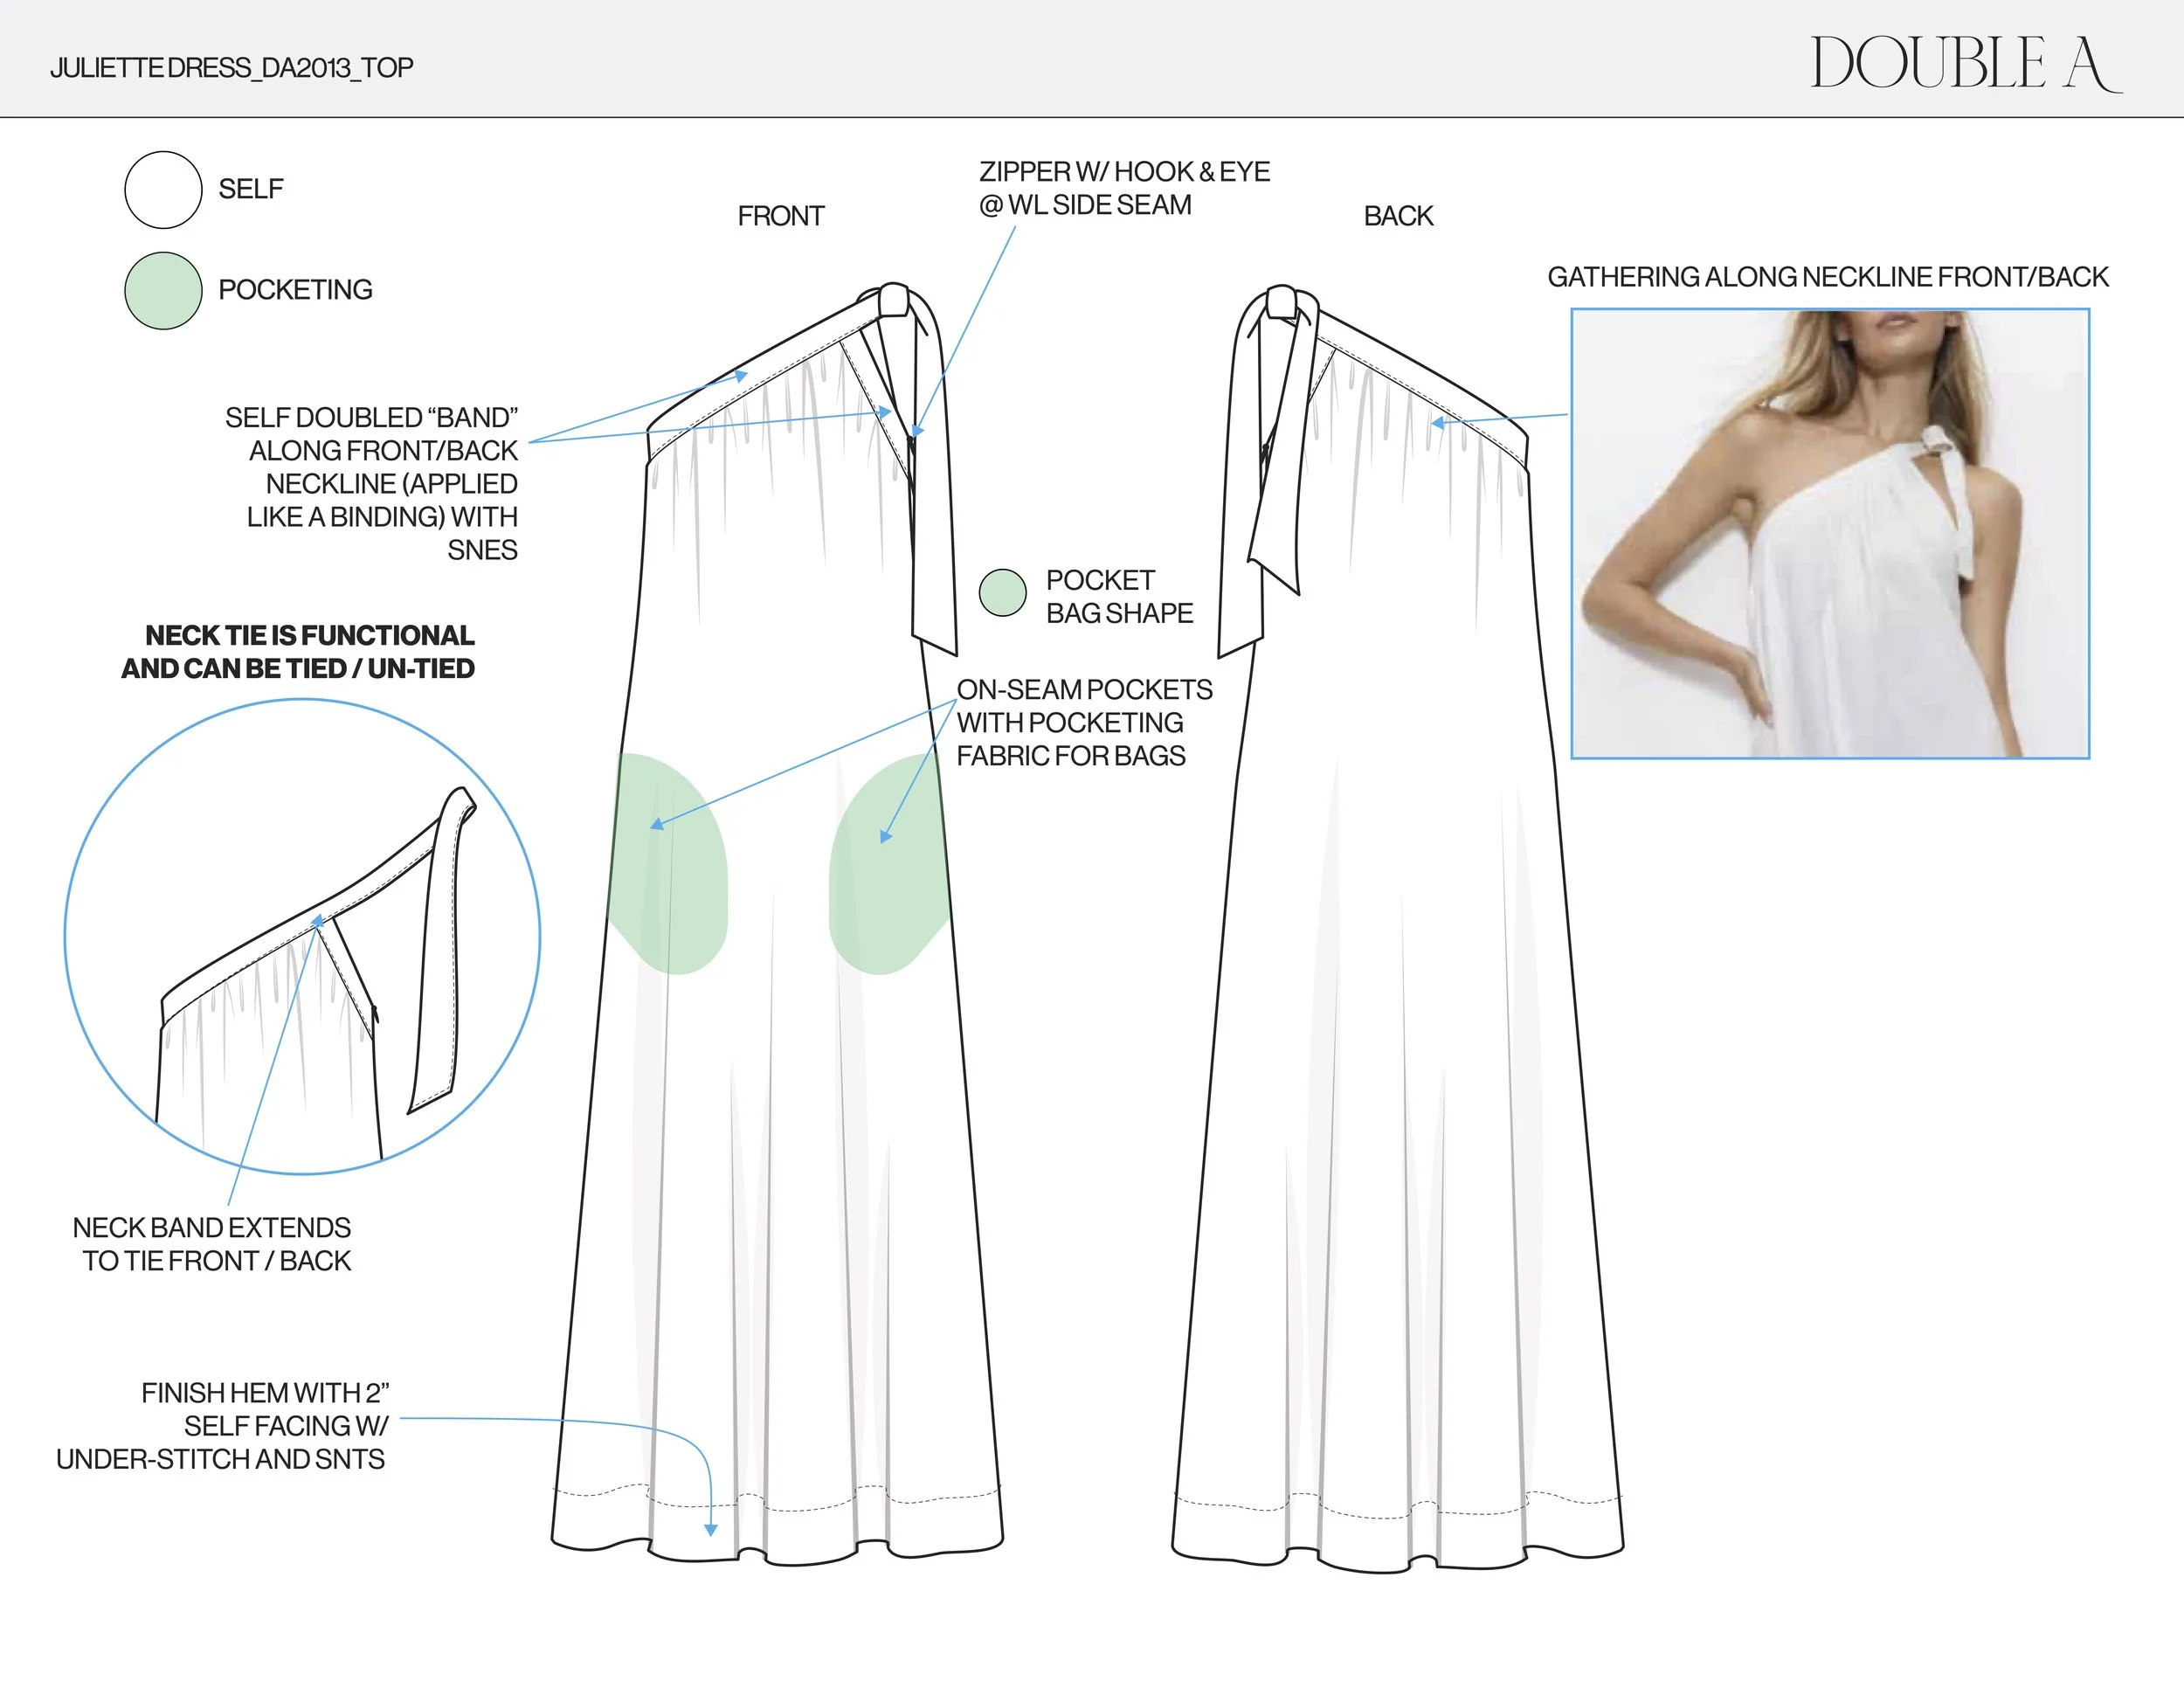Click the model photo thumbnail

coord(1829,533)
